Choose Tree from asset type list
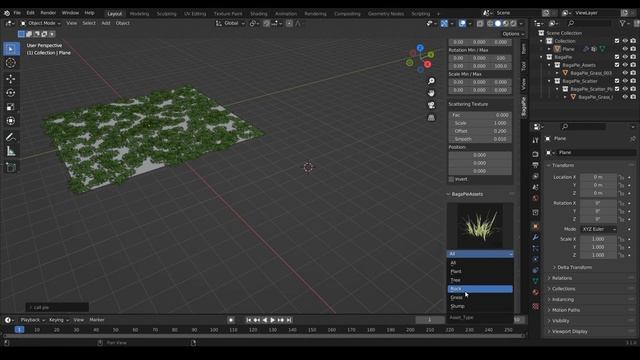640x360 pixels. (480, 280)
